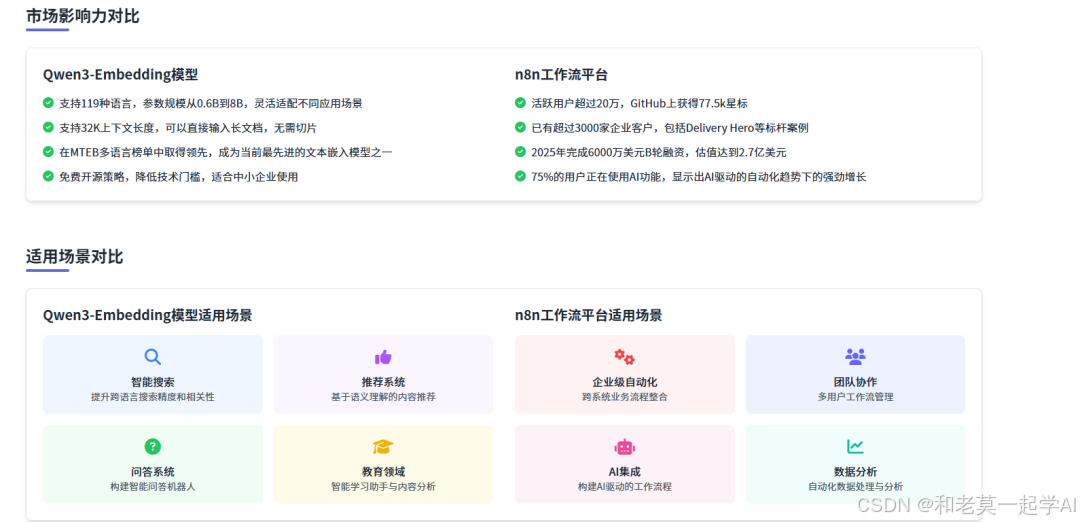Viewport: 1080px width, 522px height.
Task: Click the n8n工作流平台 title
Action: (561, 75)
